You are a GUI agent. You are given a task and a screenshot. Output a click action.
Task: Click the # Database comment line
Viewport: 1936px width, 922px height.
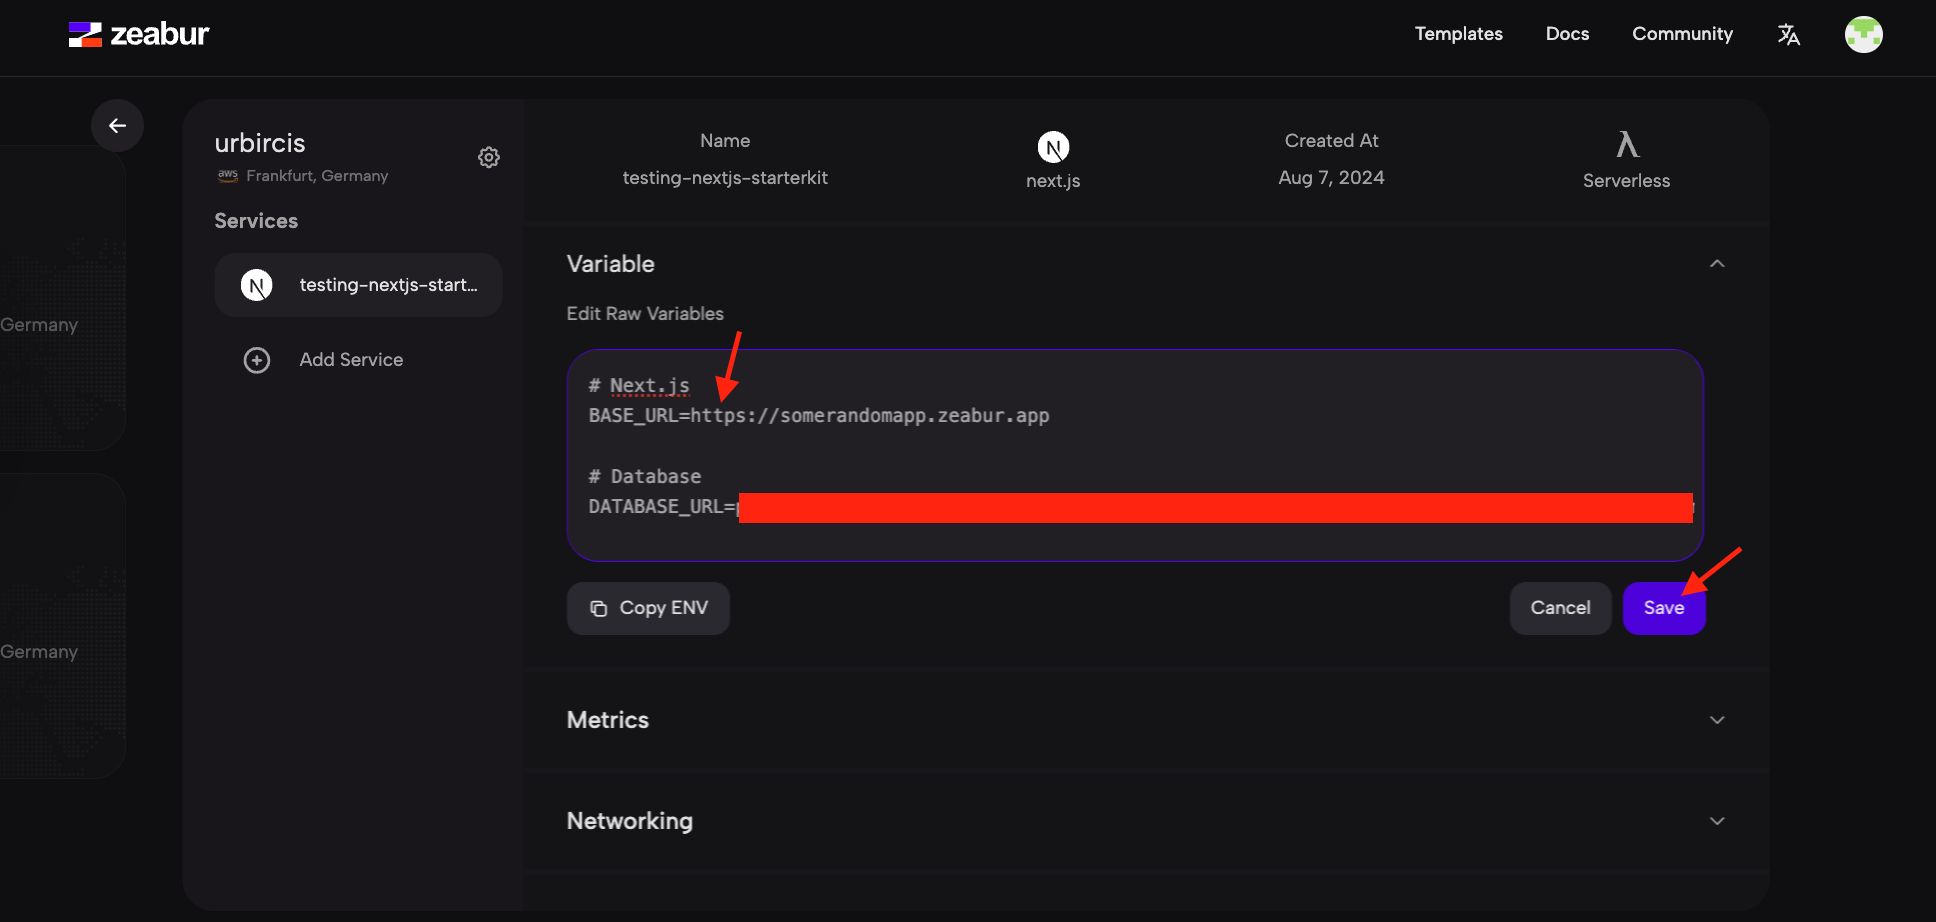645,477
